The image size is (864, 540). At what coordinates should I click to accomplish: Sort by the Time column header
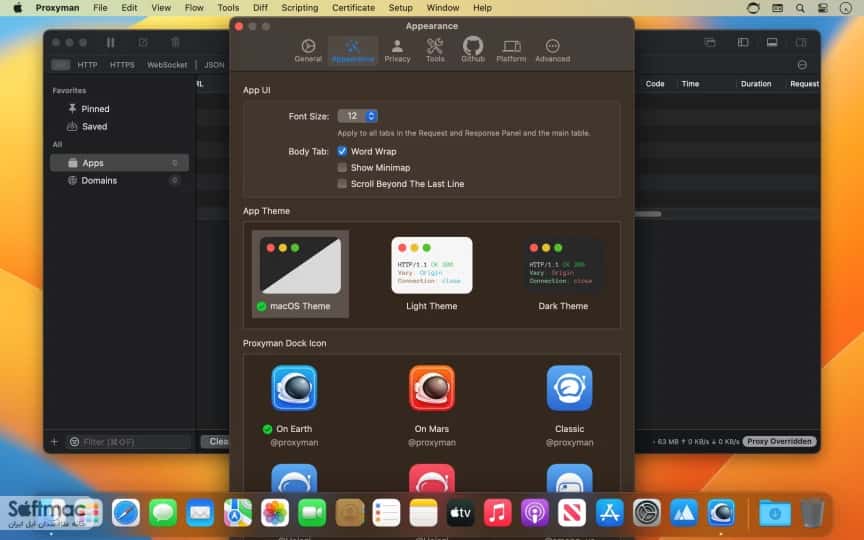(690, 84)
